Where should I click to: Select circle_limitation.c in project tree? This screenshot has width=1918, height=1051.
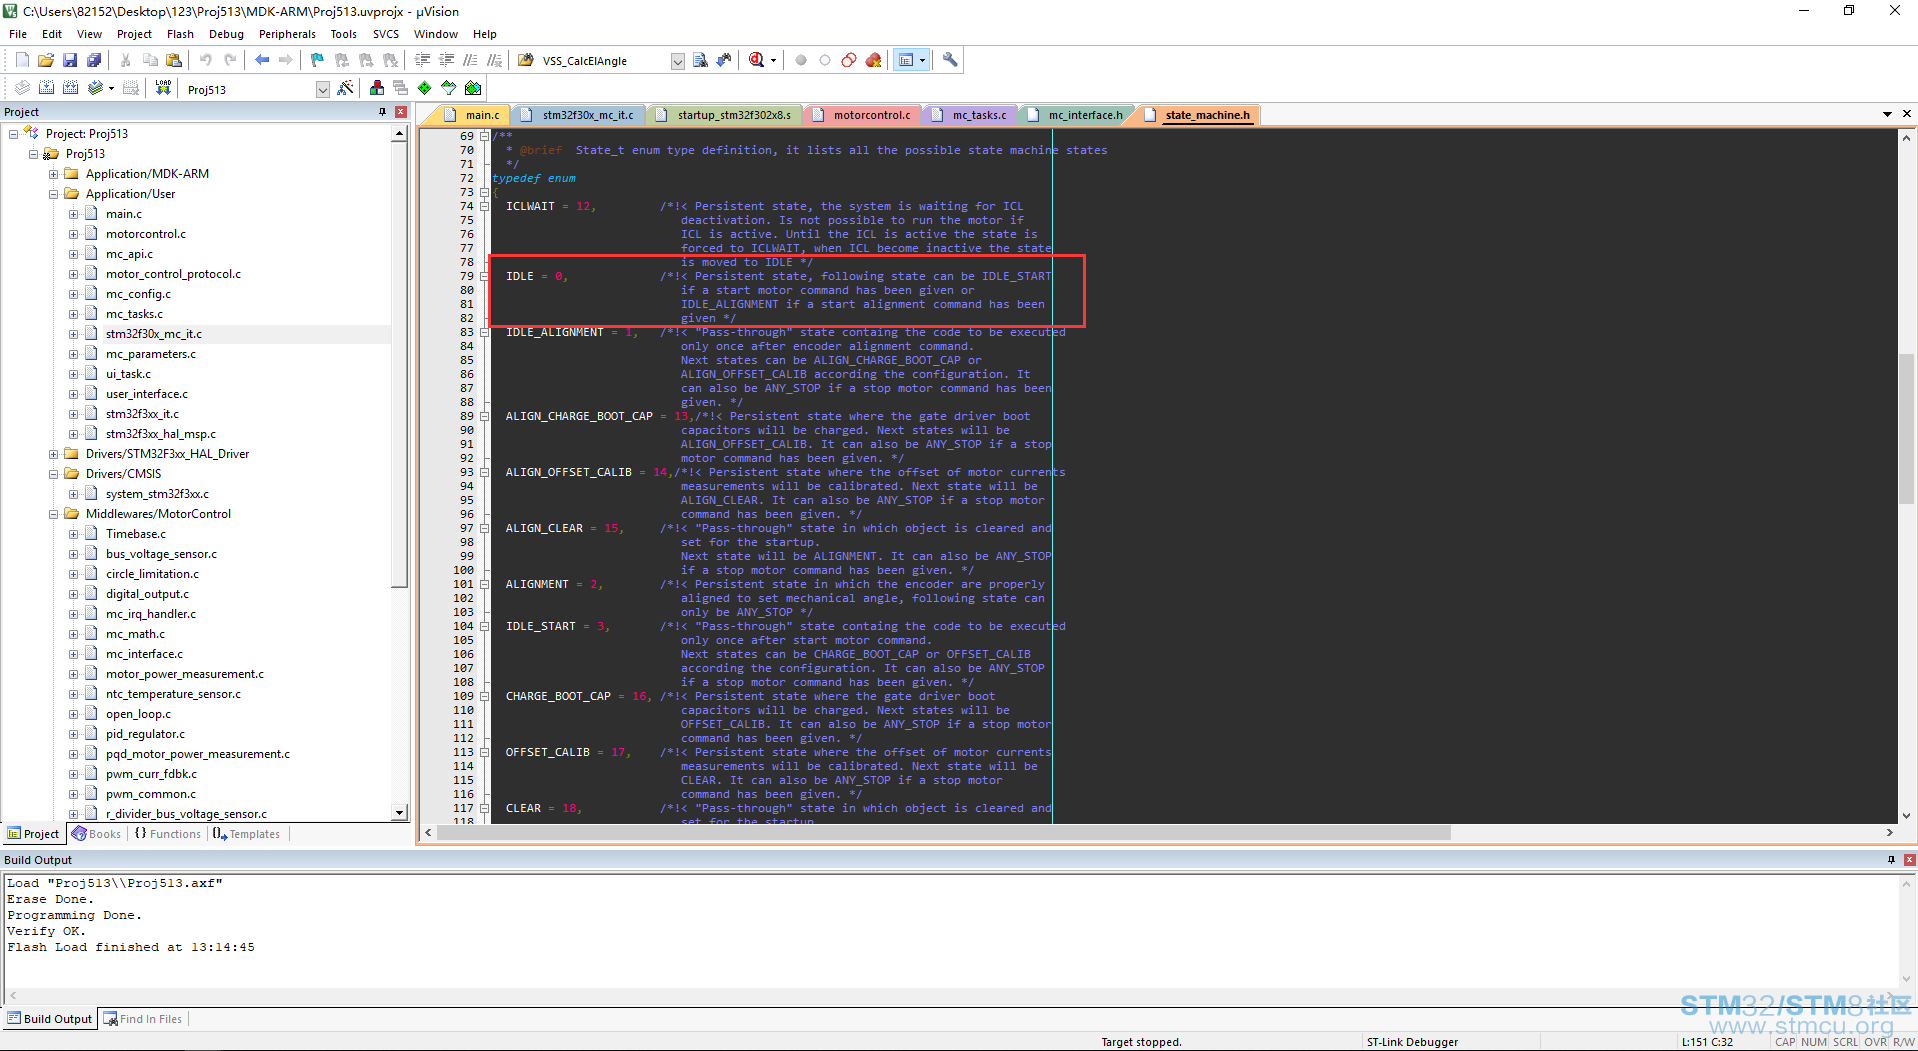(152, 574)
